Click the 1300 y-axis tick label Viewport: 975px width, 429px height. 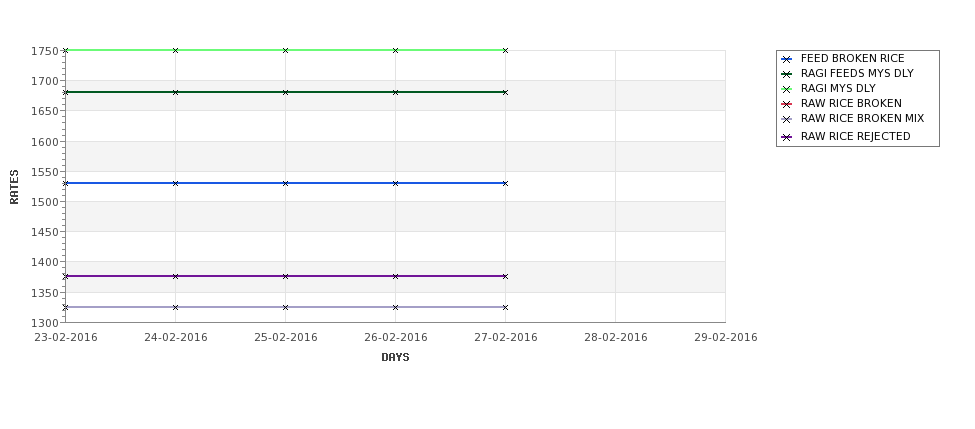coord(45,323)
